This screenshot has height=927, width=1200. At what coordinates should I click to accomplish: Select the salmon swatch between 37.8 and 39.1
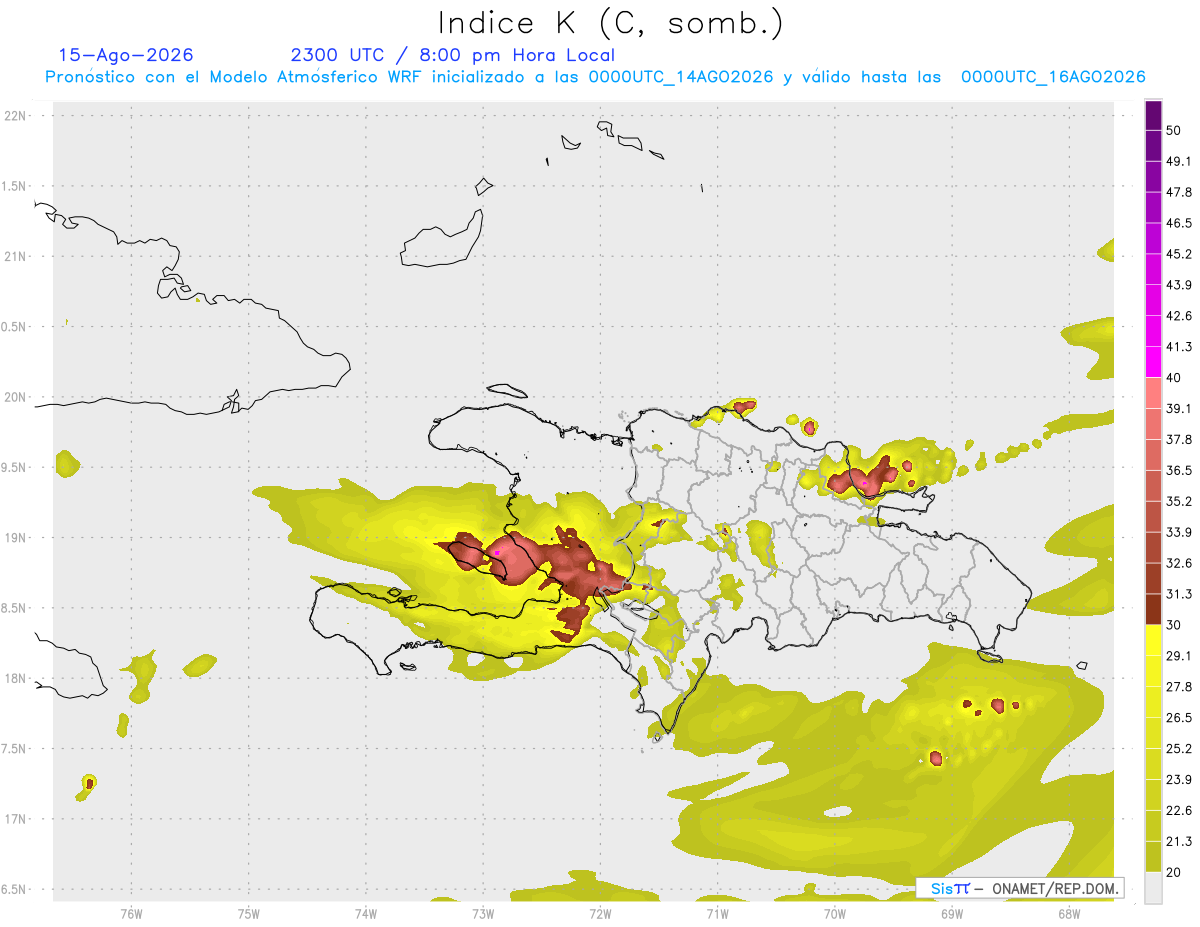[x=1153, y=424]
